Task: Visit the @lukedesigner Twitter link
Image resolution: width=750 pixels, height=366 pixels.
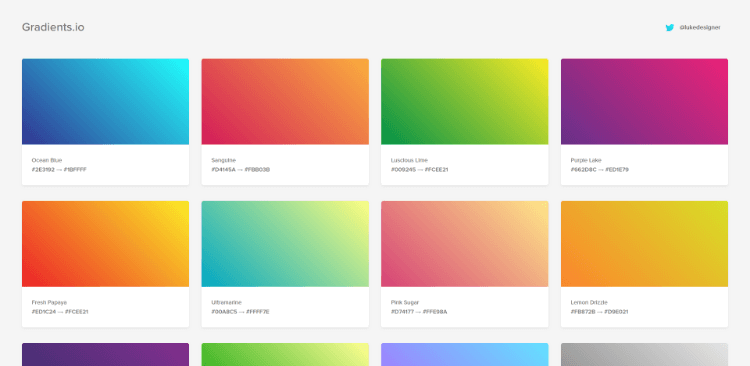Action: [x=700, y=28]
